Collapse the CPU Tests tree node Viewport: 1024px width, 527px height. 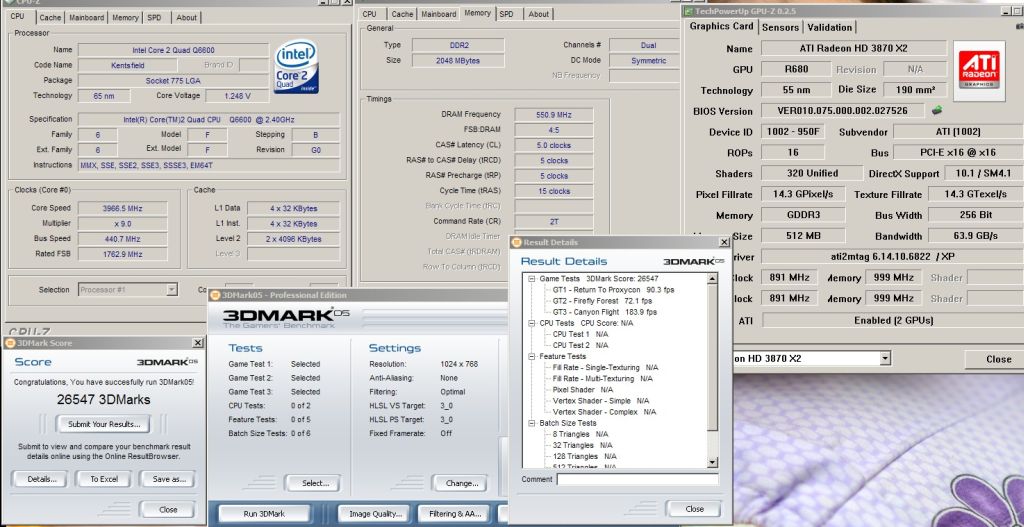pos(532,323)
